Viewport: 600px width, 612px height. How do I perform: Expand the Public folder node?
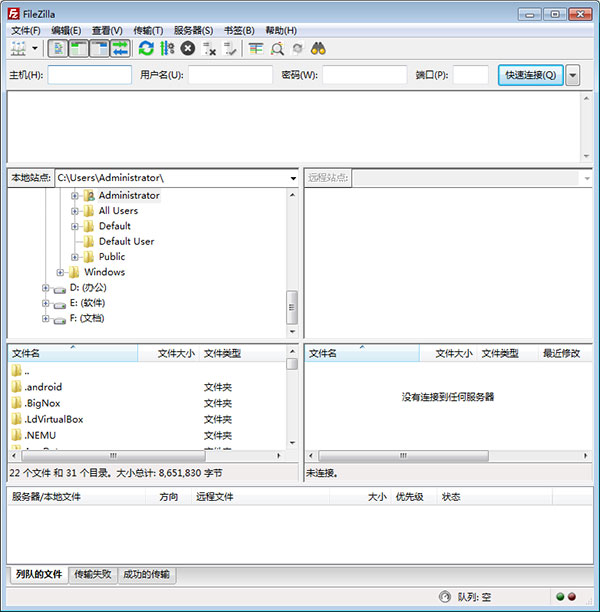75,257
